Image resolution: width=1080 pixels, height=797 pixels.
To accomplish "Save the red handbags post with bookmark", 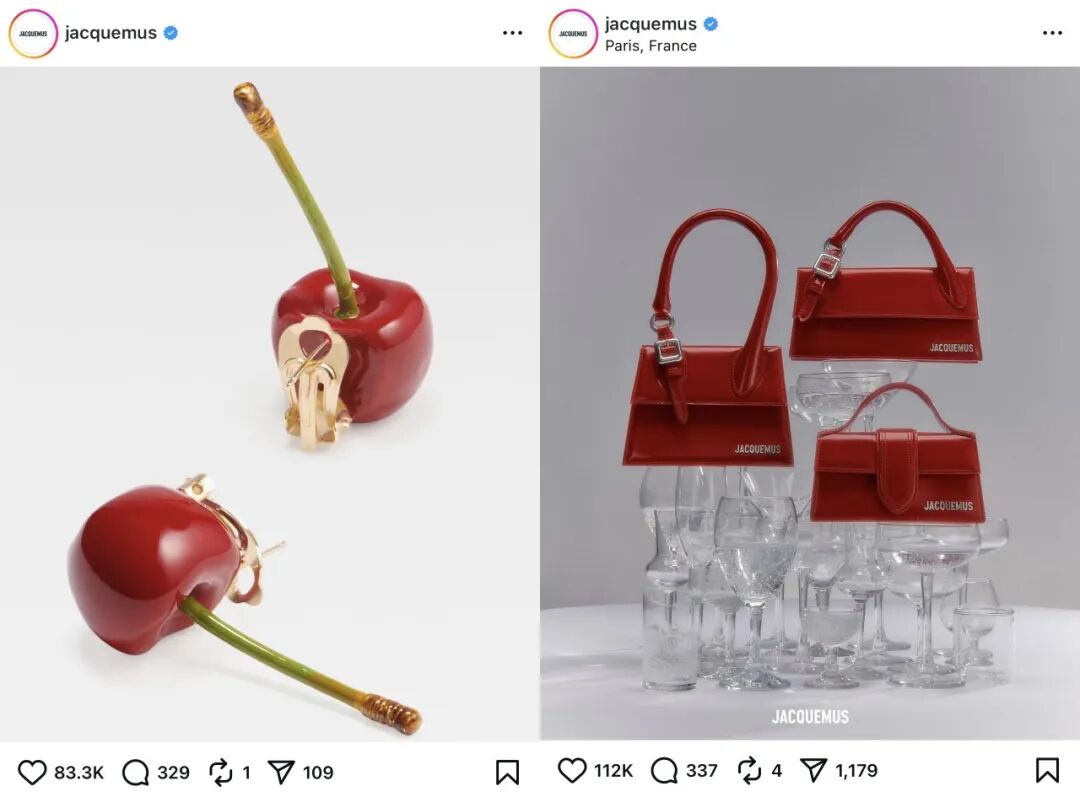I will [1047, 771].
